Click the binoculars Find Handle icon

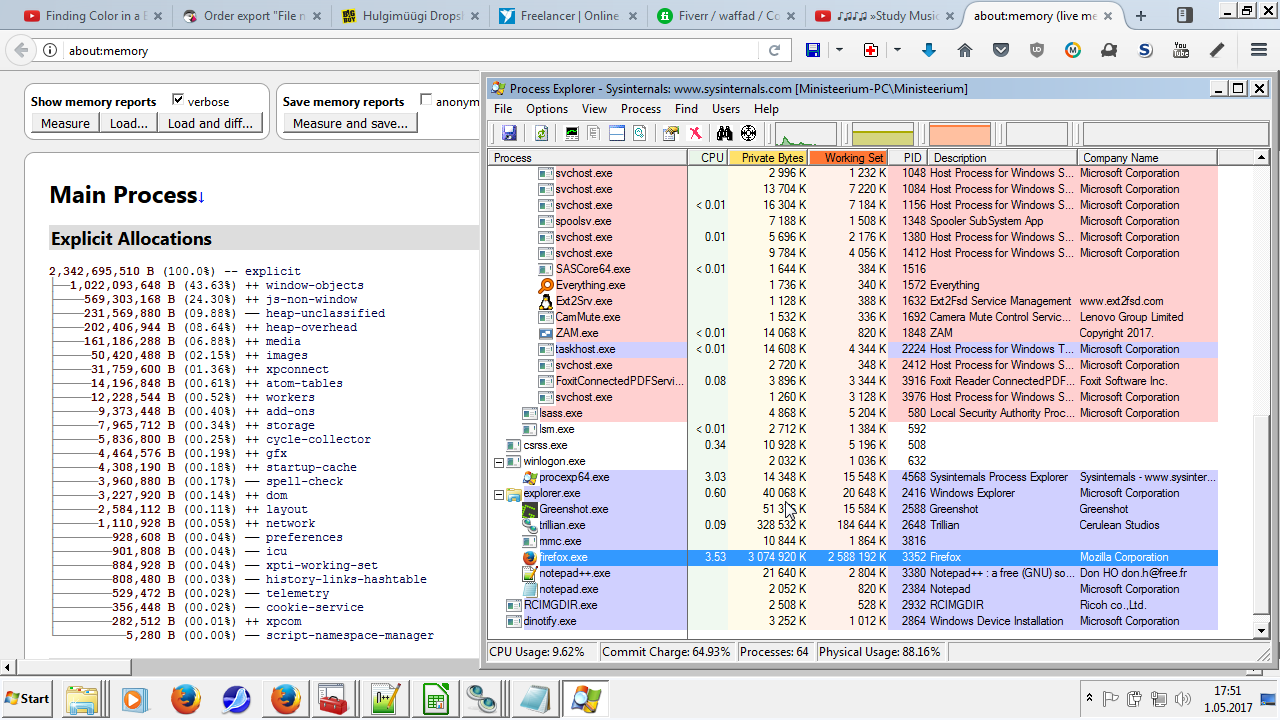point(724,133)
